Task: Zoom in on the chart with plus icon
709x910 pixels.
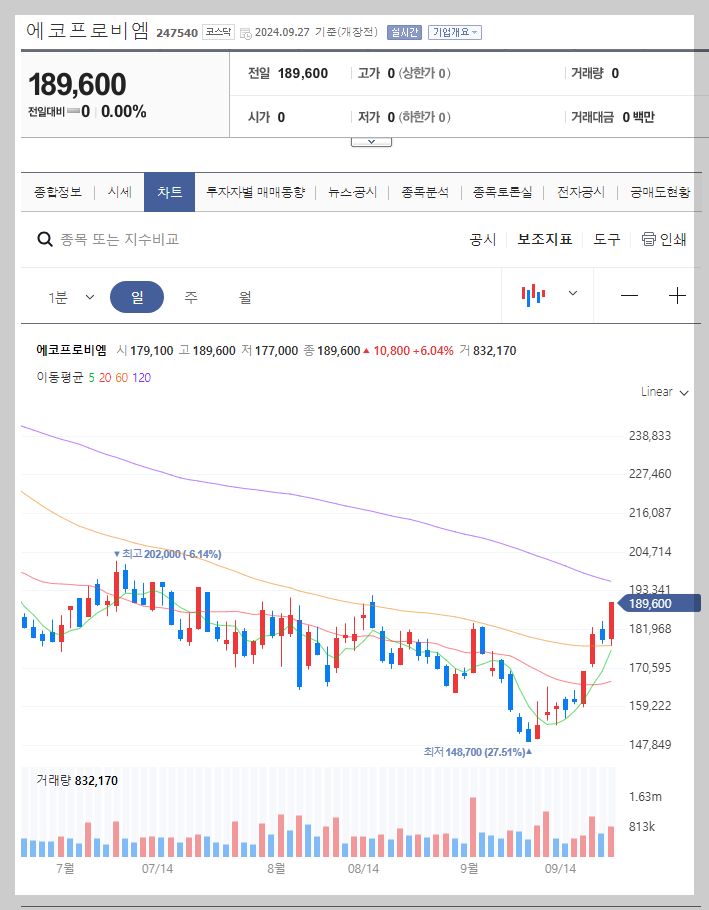Action: click(x=676, y=294)
